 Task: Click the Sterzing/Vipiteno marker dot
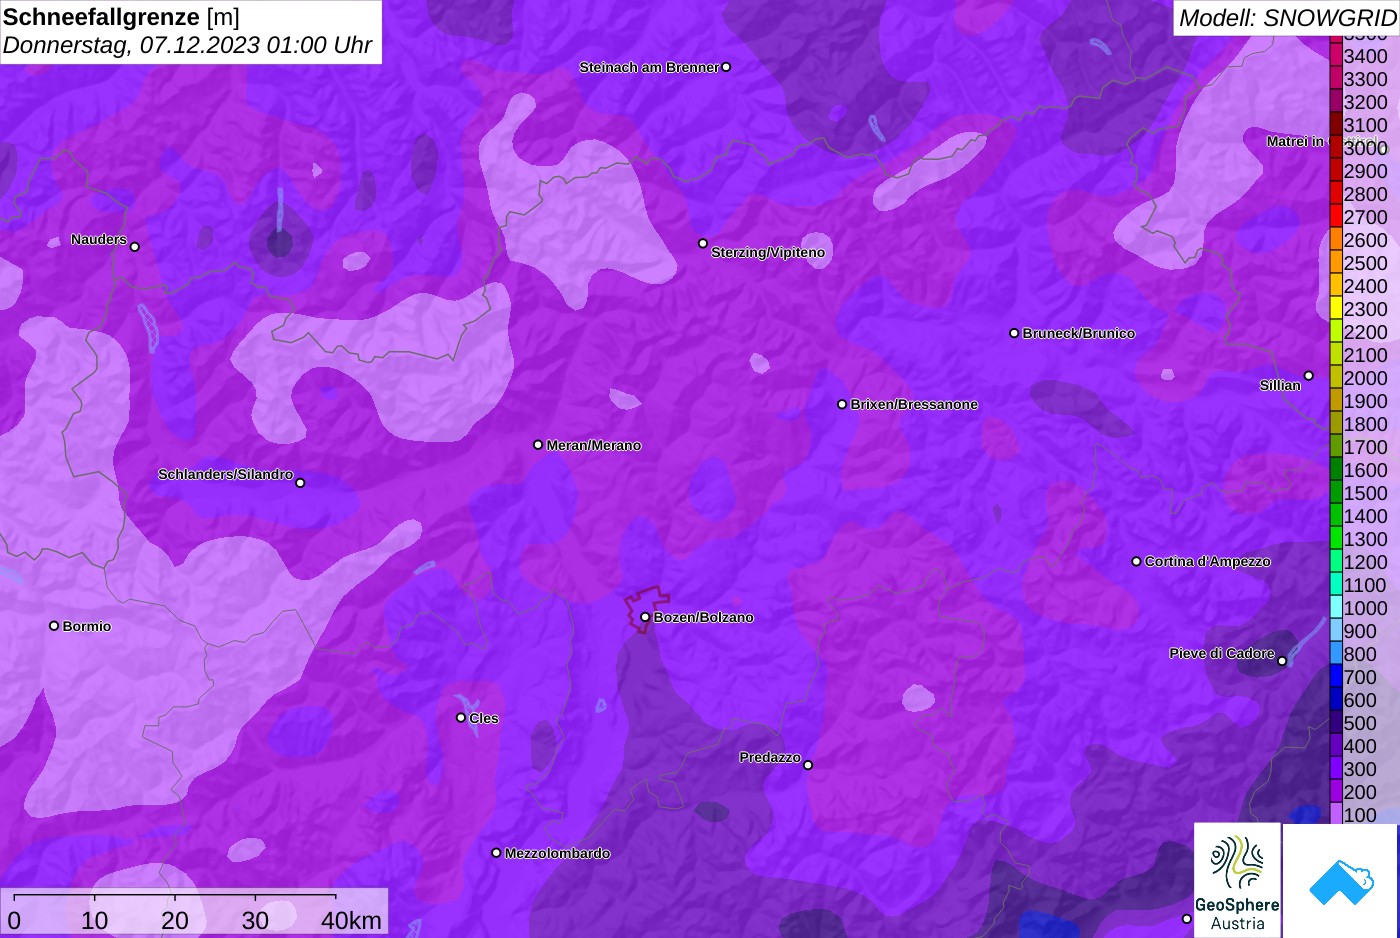703,243
